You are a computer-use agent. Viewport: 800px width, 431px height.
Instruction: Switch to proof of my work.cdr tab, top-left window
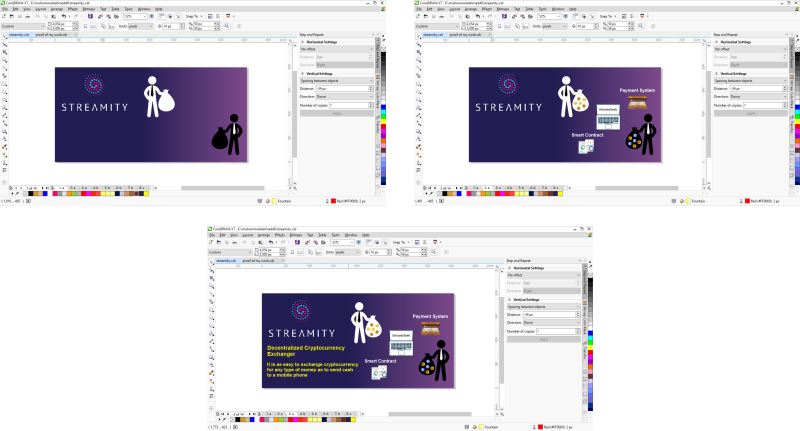pyautogui.click(x=51, y=35)
